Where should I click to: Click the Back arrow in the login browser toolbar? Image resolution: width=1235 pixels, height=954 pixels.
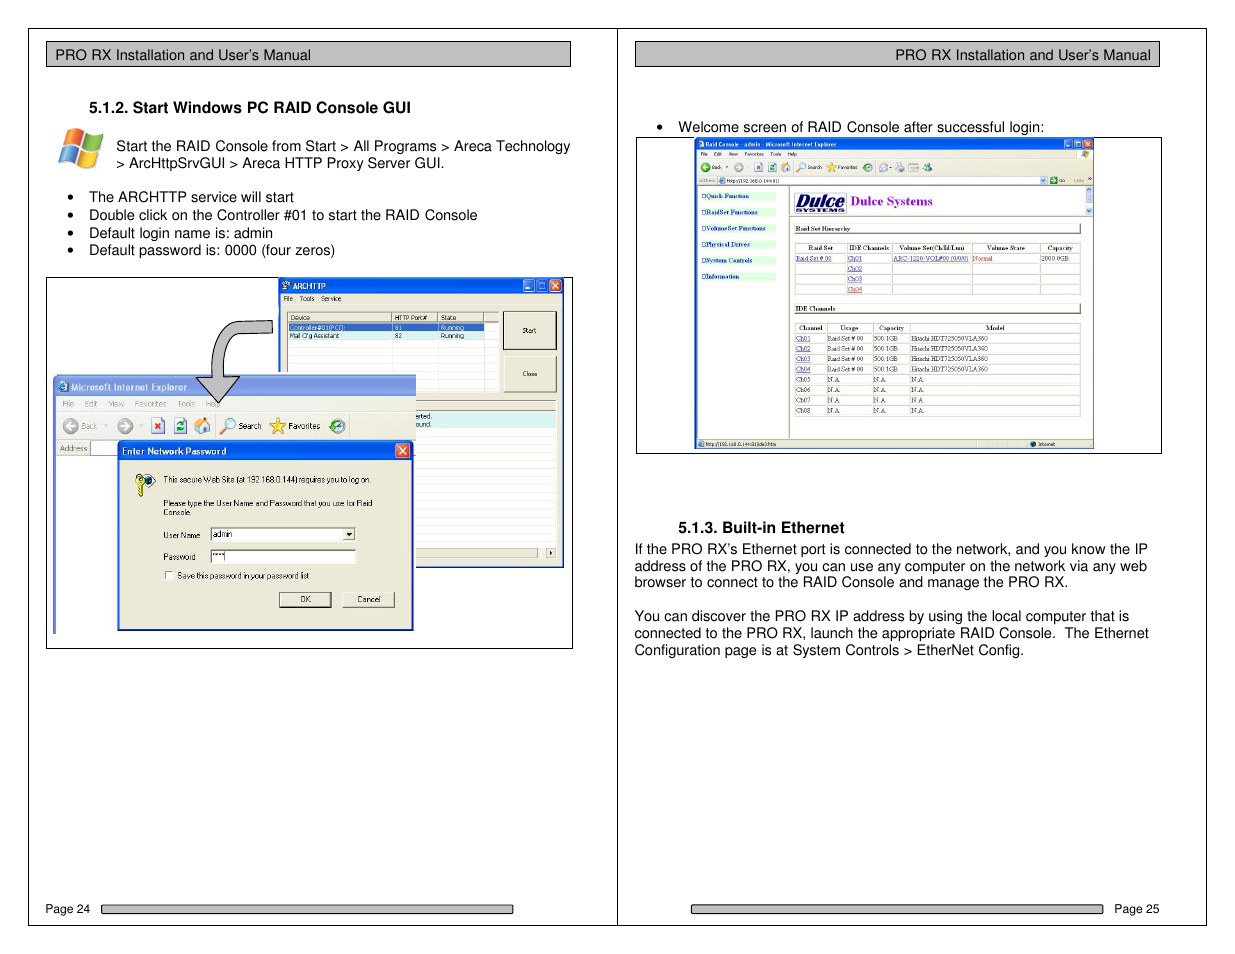point(70,426)
